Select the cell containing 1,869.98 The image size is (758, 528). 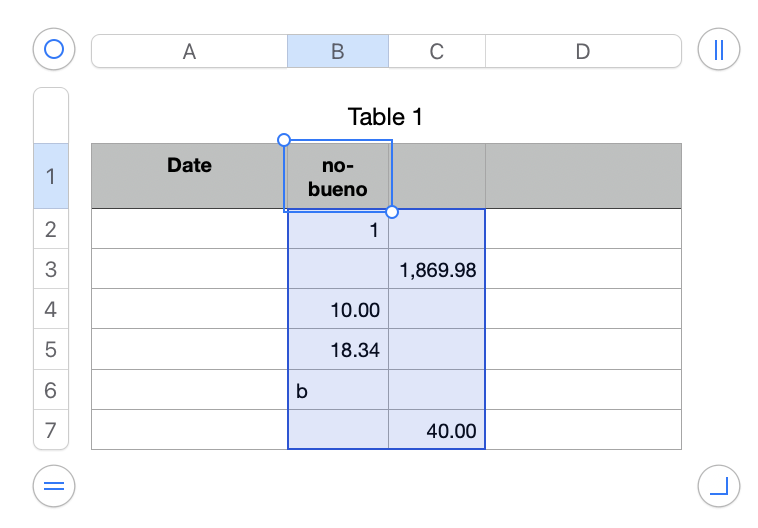coord(437,270)
